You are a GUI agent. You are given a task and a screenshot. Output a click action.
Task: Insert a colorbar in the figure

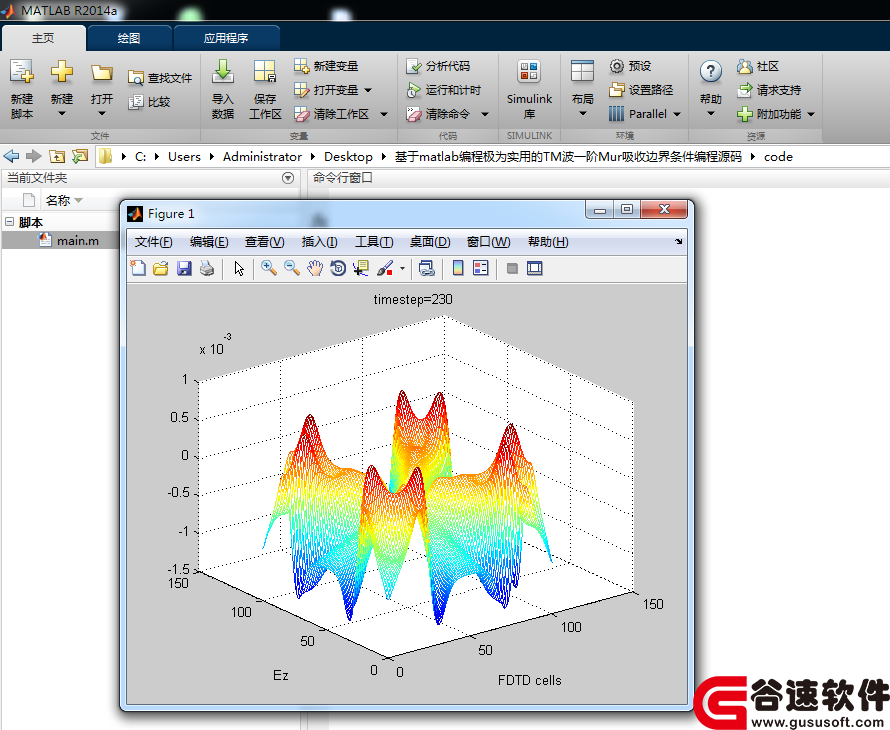click(458, 268)
